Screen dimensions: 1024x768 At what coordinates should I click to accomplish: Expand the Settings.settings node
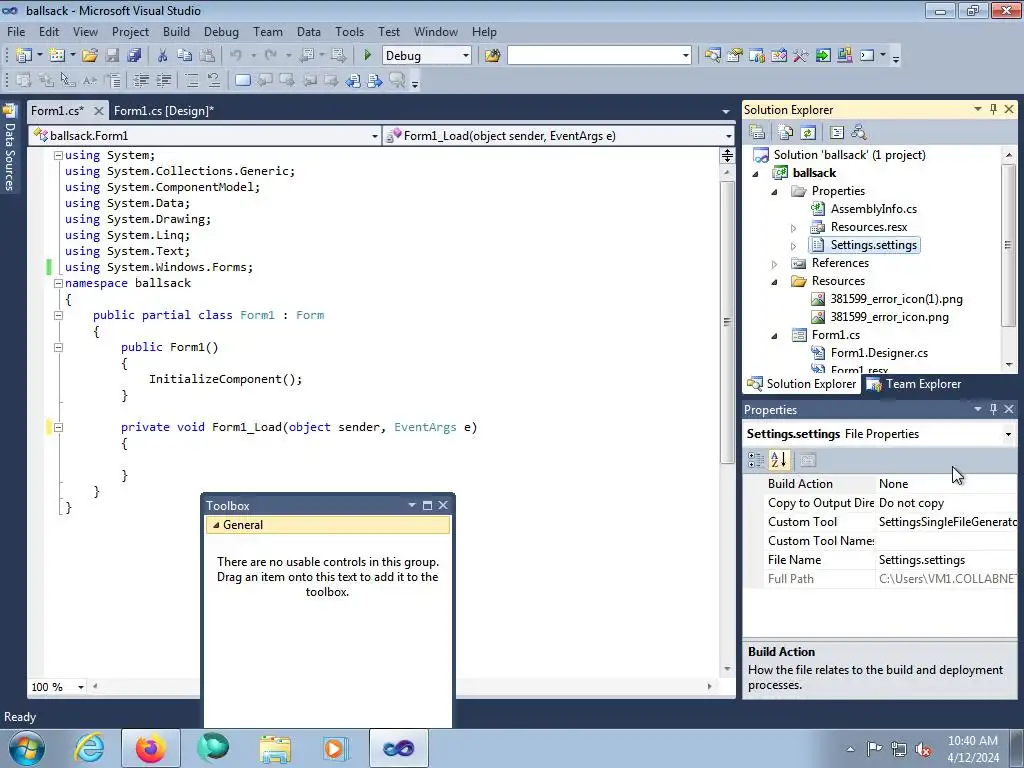coord(793,246)
